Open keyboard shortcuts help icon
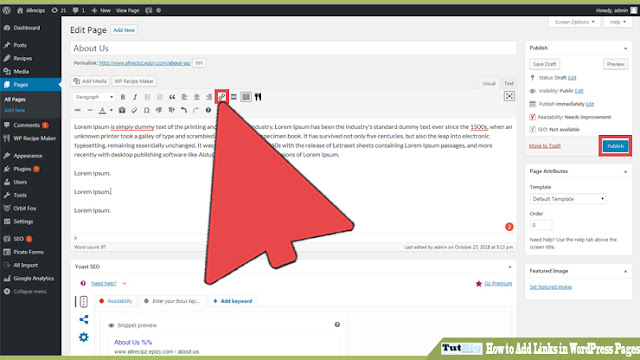The width and height of the screenshot is (640, 360). pos(208,110)
